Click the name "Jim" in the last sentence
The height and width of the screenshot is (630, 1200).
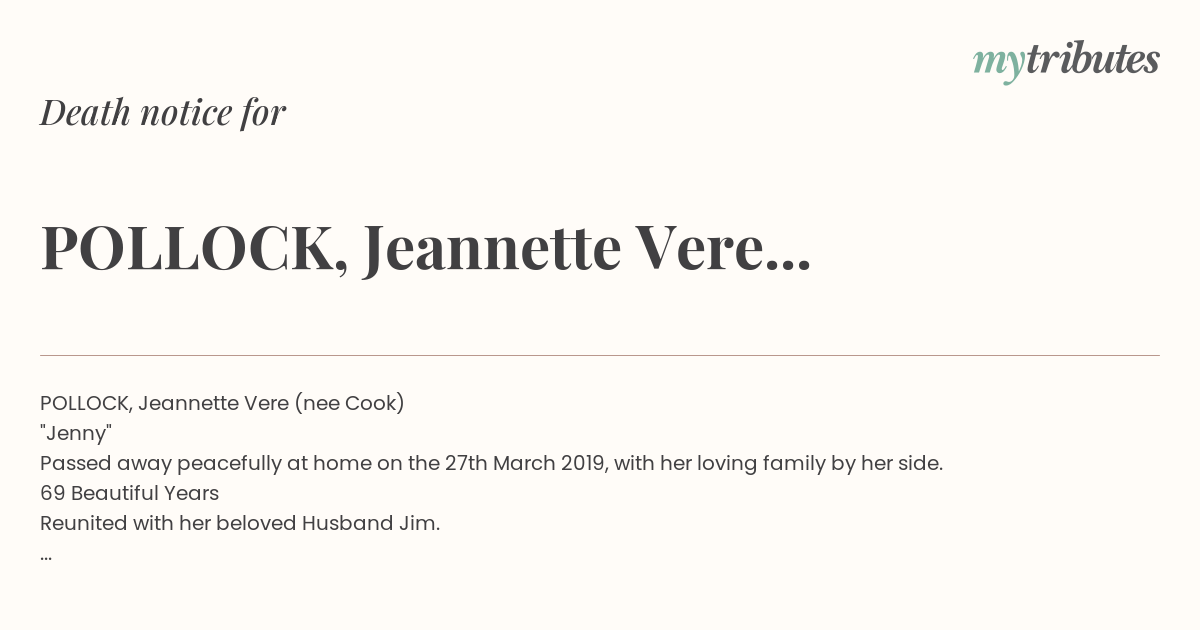click(x=421, y=523)
